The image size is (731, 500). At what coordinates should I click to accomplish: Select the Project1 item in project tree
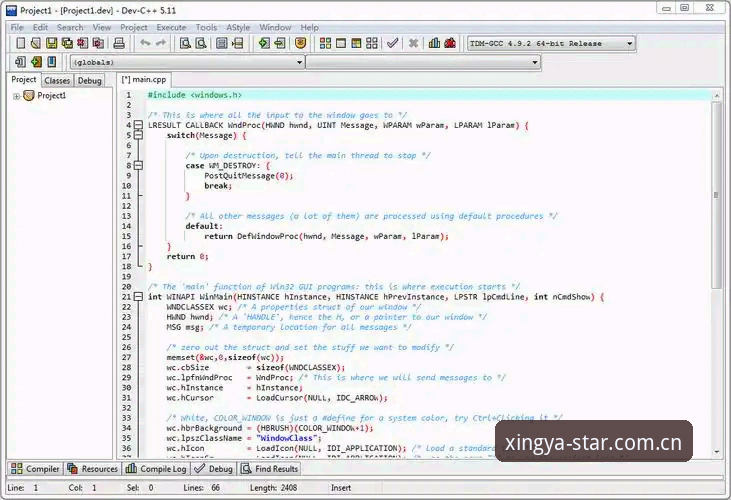point(51,96)
